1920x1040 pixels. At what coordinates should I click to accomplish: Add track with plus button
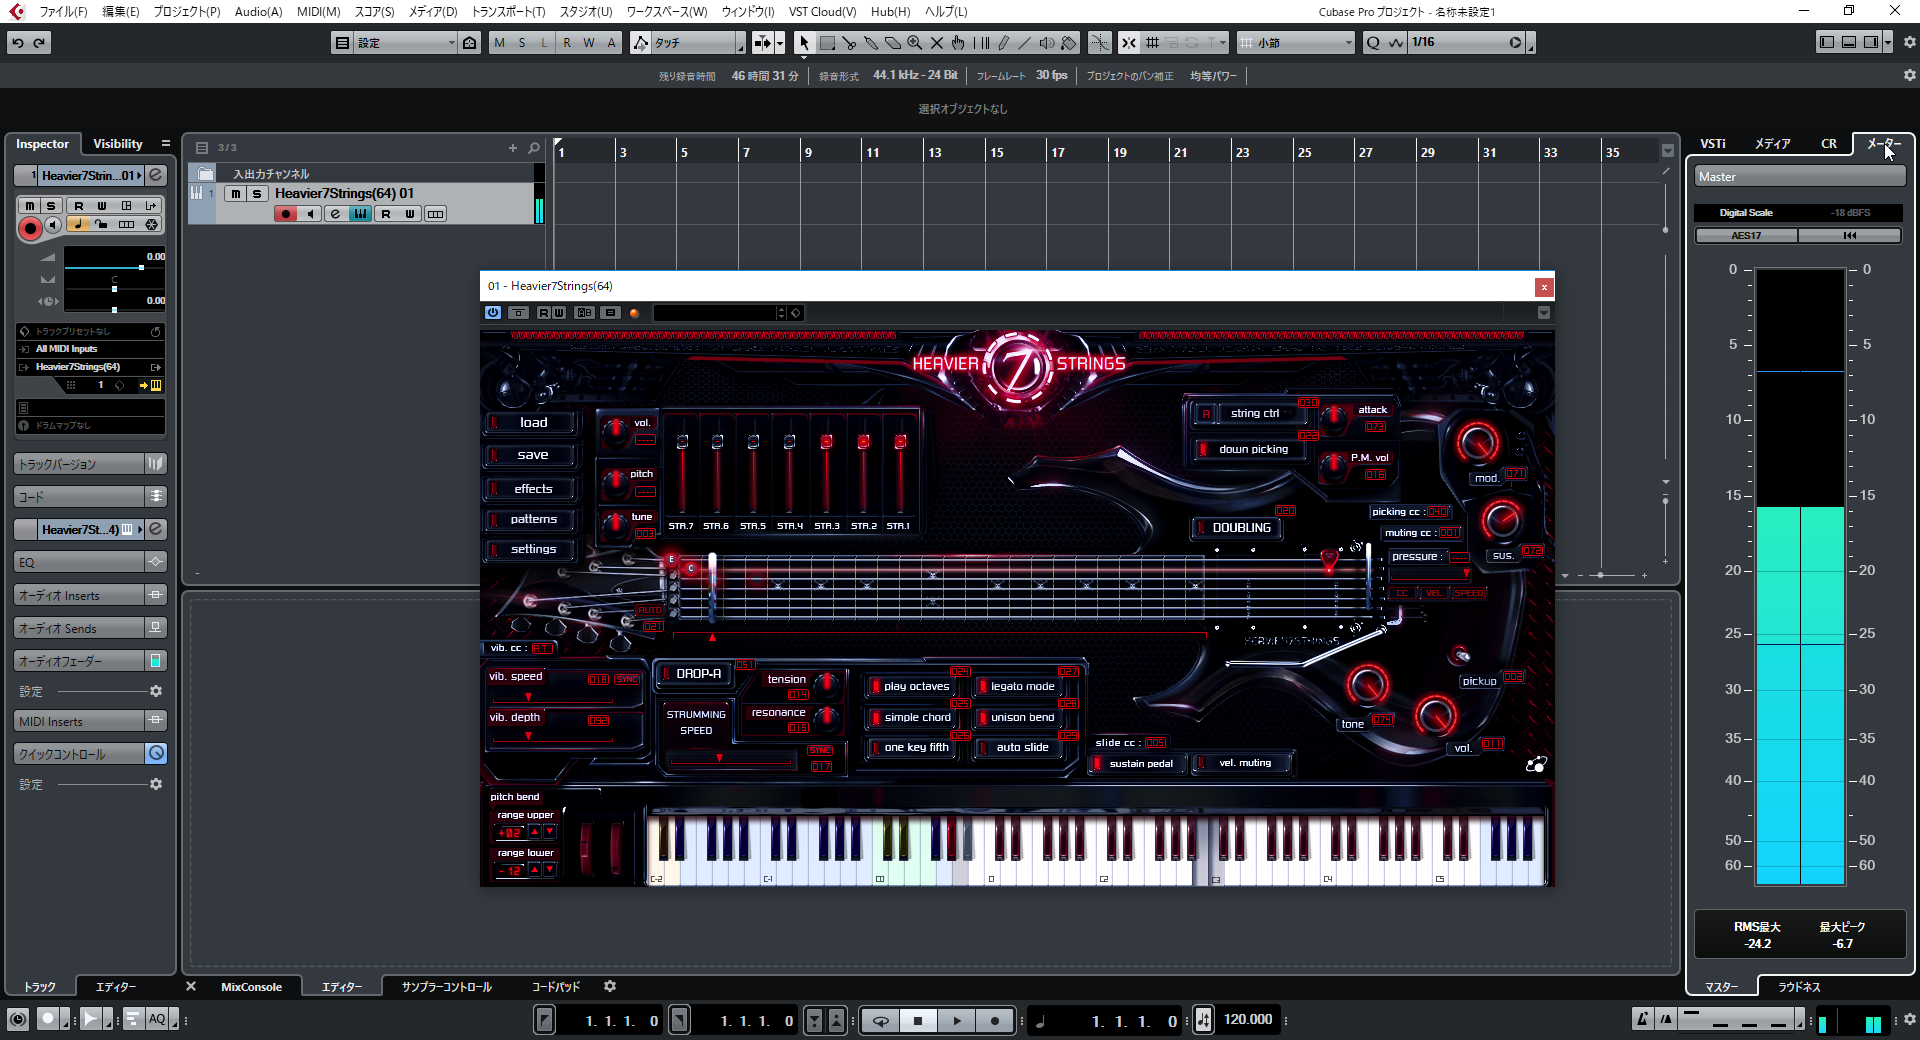513,148
